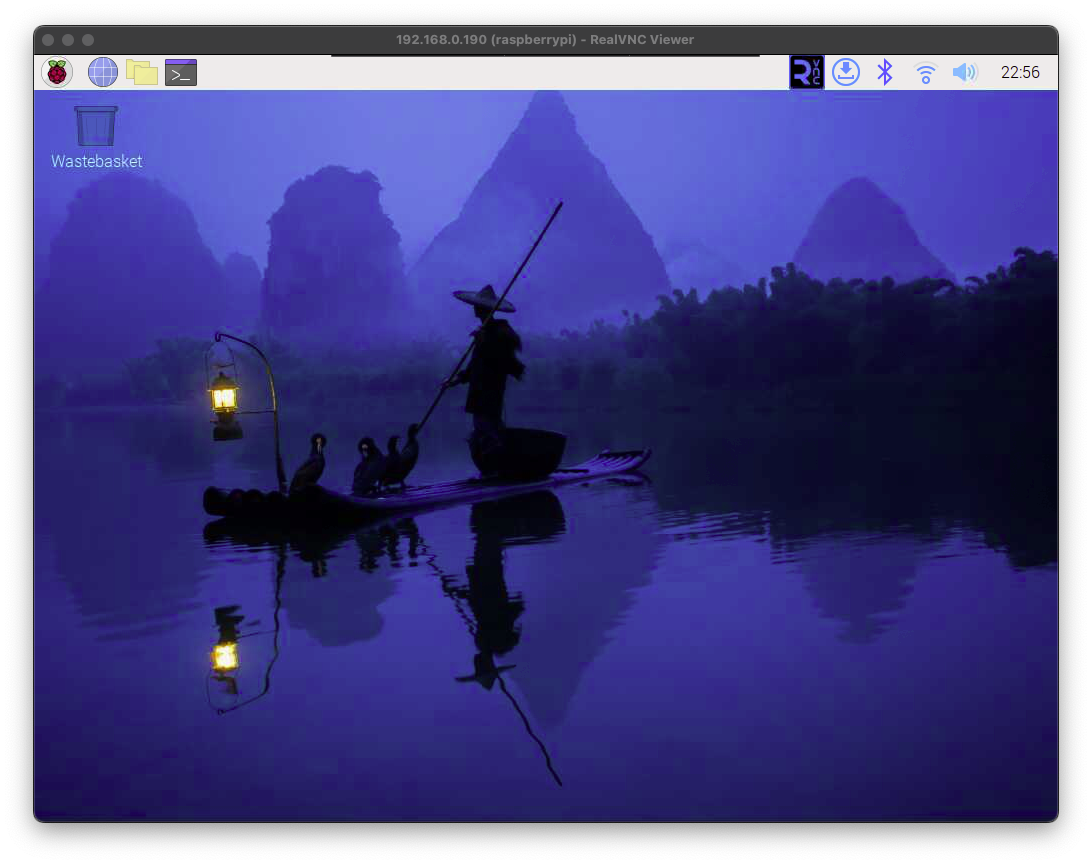Launch the web browser globe icon
Viewport: 1092px width, 864px height.
point(103,72)
